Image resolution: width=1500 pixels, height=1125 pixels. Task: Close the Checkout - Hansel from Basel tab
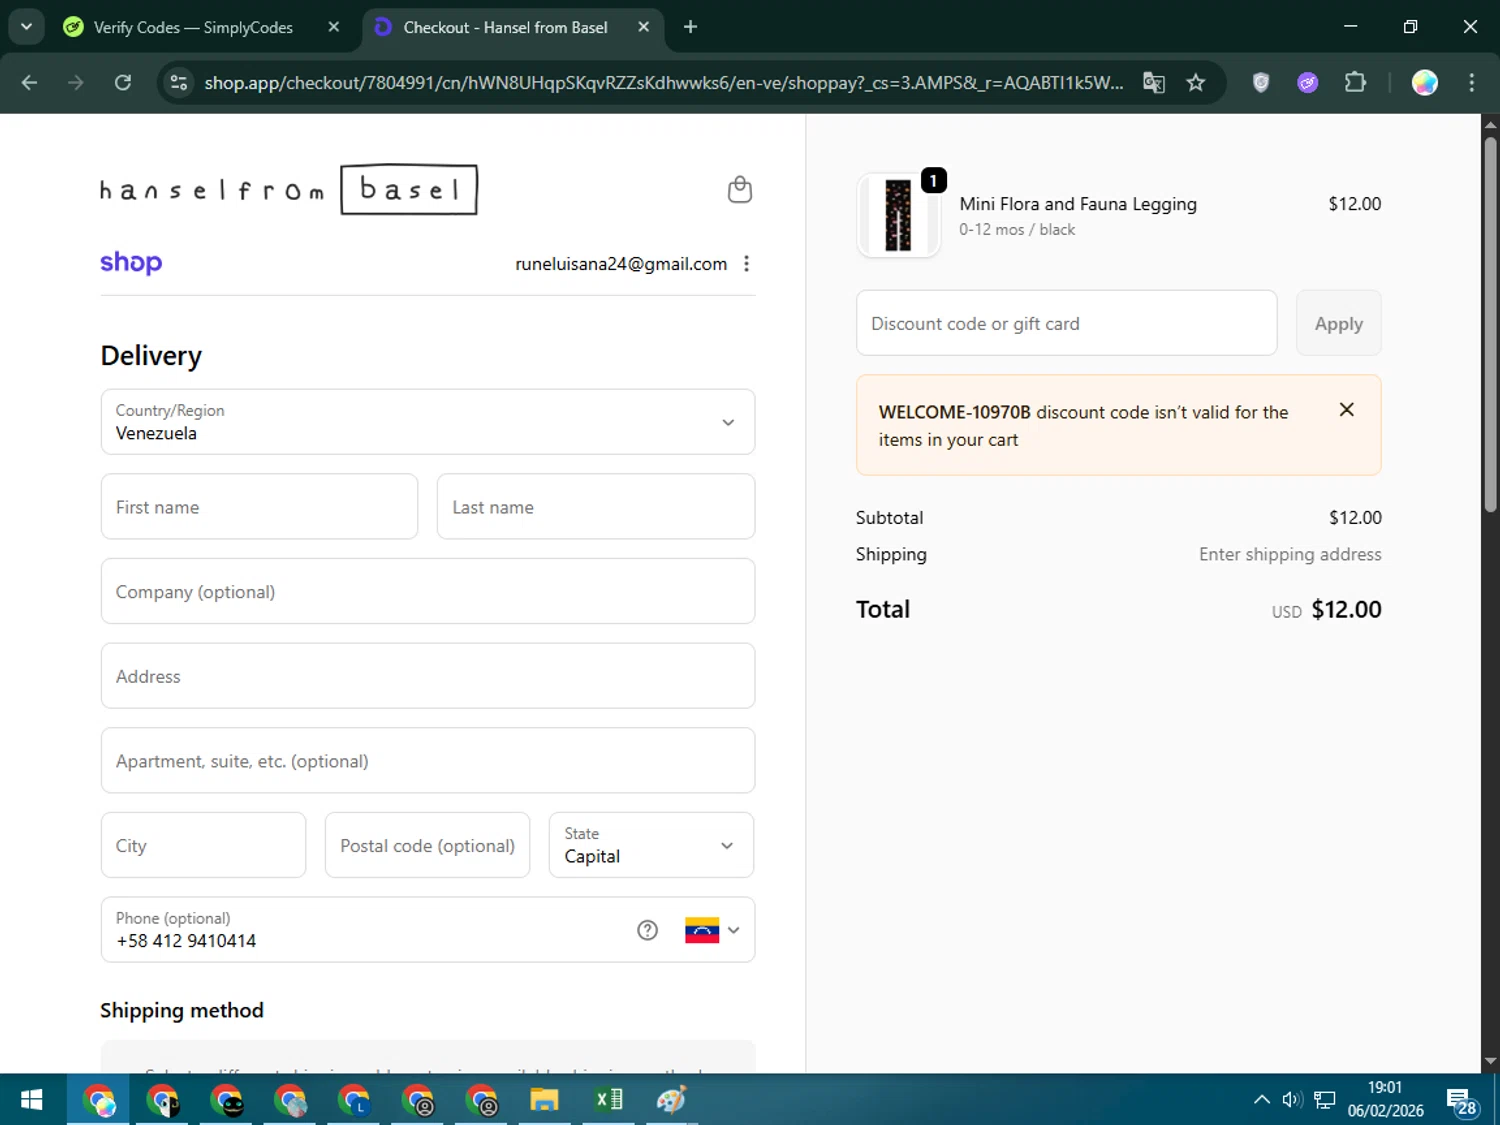point(644,27)
